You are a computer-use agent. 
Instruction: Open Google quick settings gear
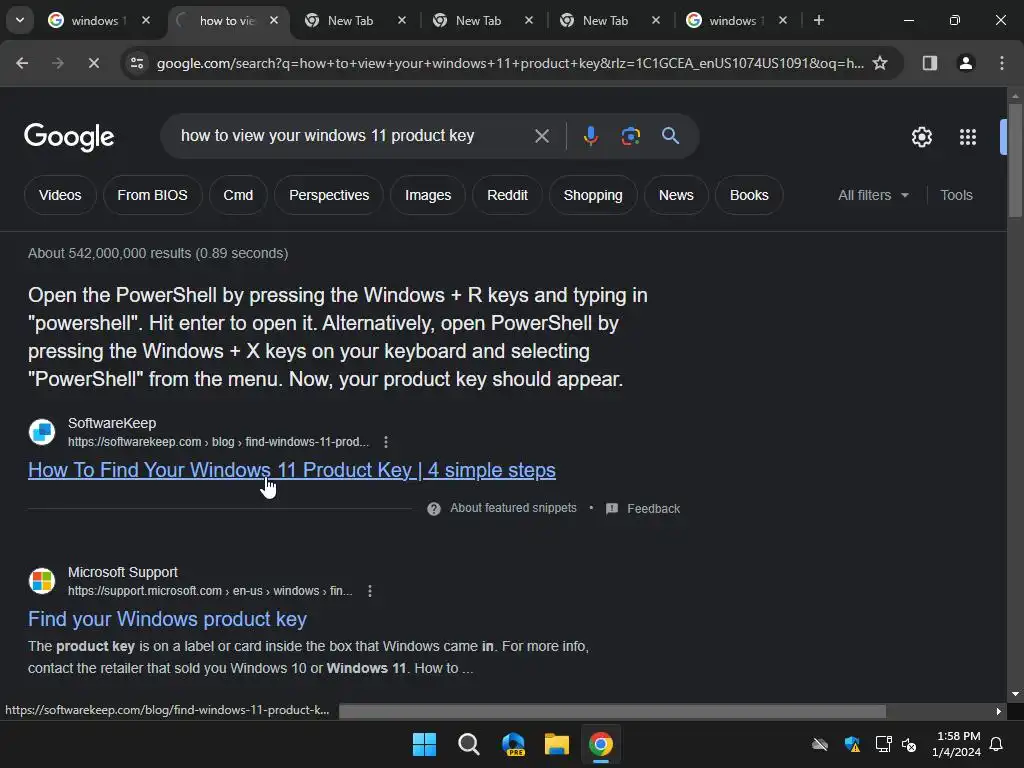pyautogui.click(x=921, y=137)
